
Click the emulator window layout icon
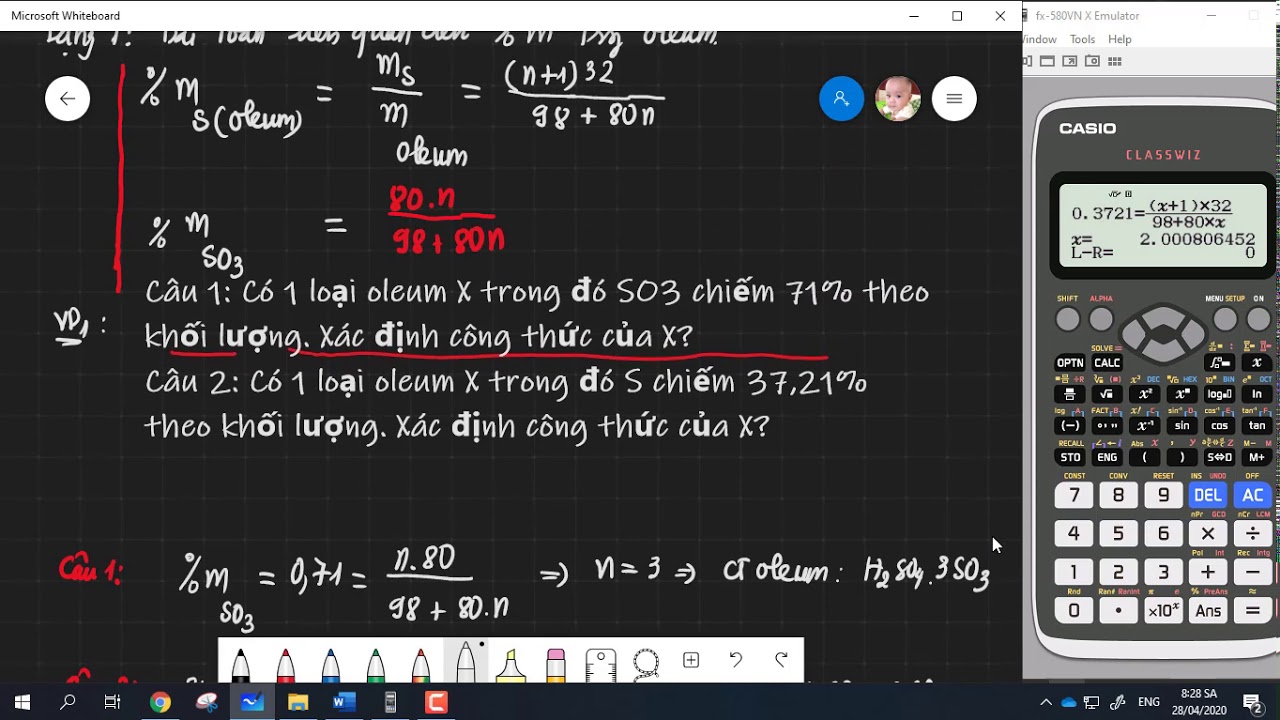click(1047, 61)
